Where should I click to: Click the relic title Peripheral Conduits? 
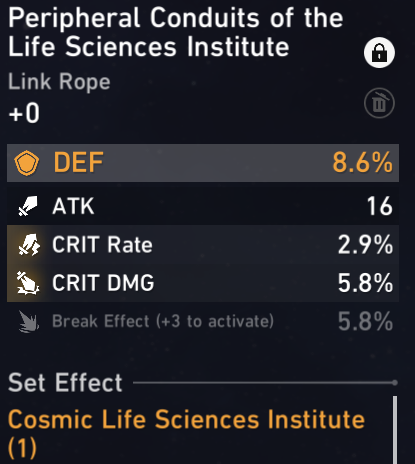point(175,32)
